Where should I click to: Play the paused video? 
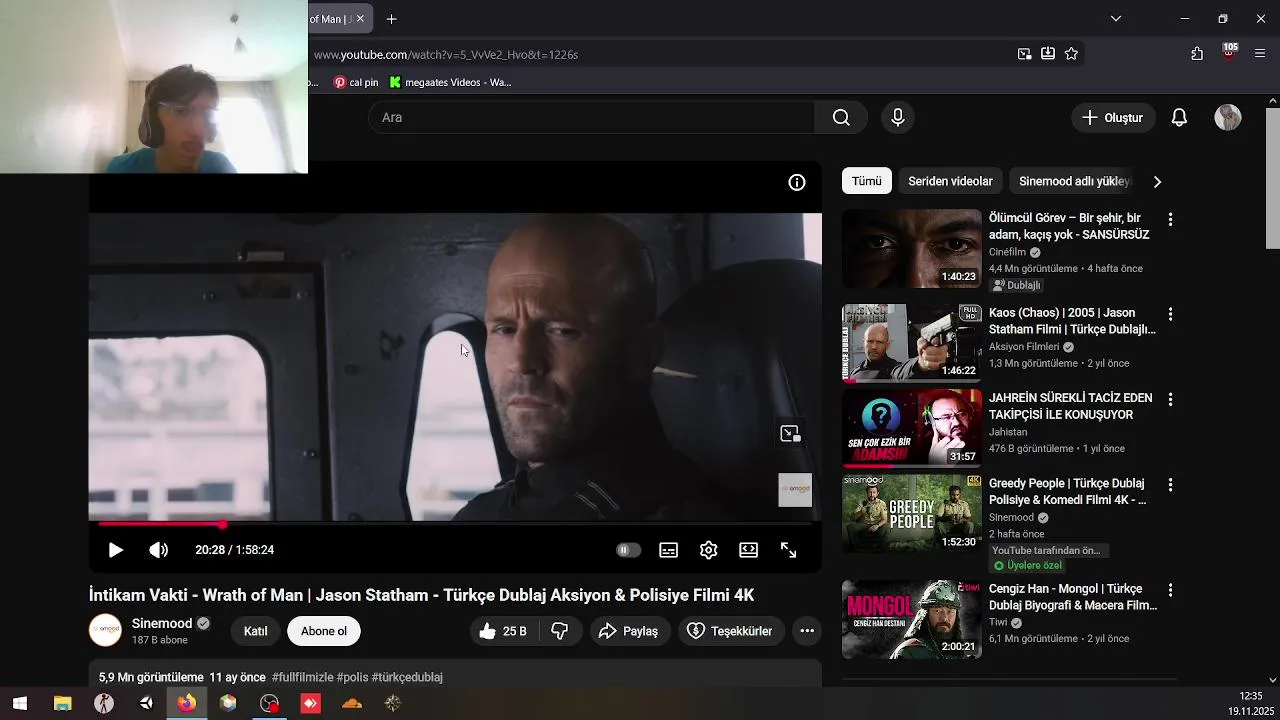tap(115, 550)
